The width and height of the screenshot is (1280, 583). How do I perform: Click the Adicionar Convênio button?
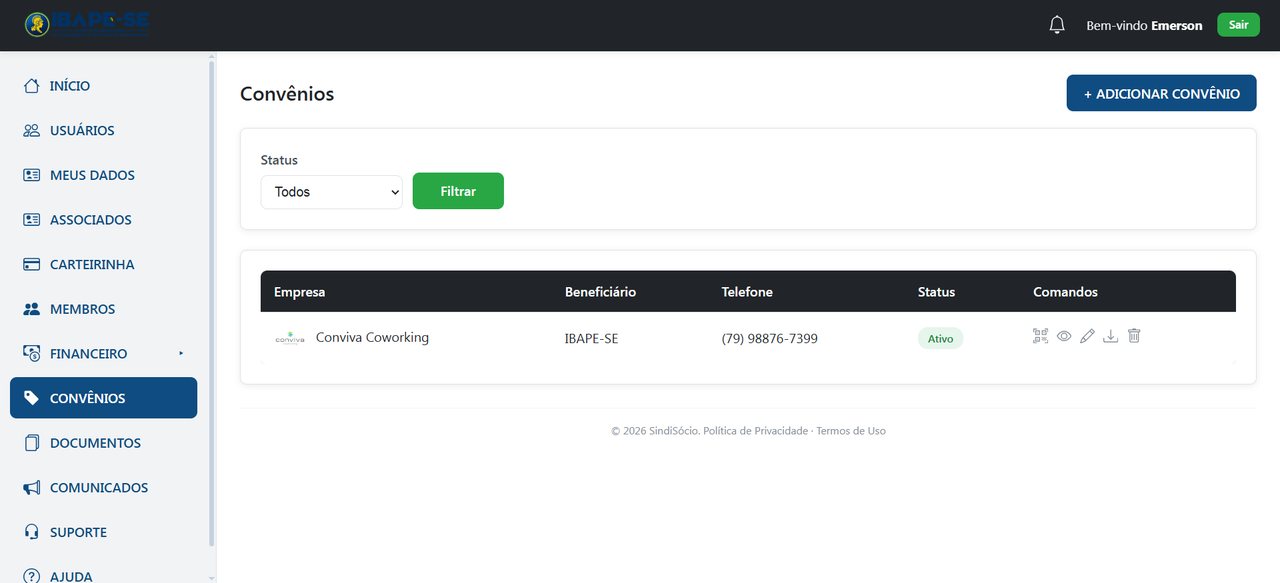click(x=1161, y=93)
